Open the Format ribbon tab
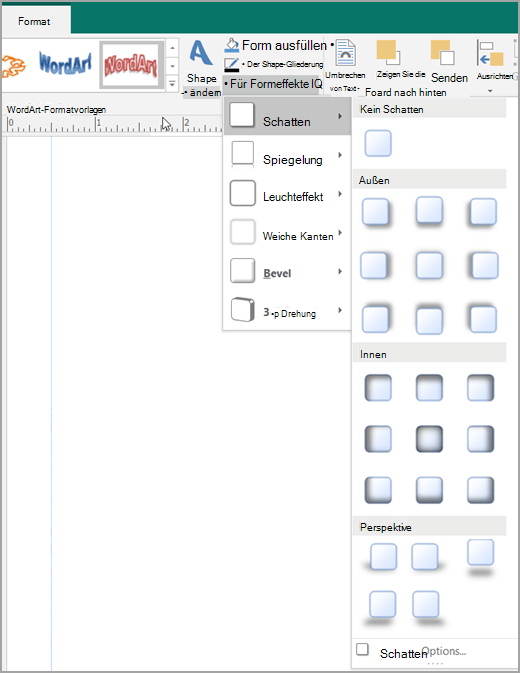This screenshot has width=520, height=673. point(34,21)
